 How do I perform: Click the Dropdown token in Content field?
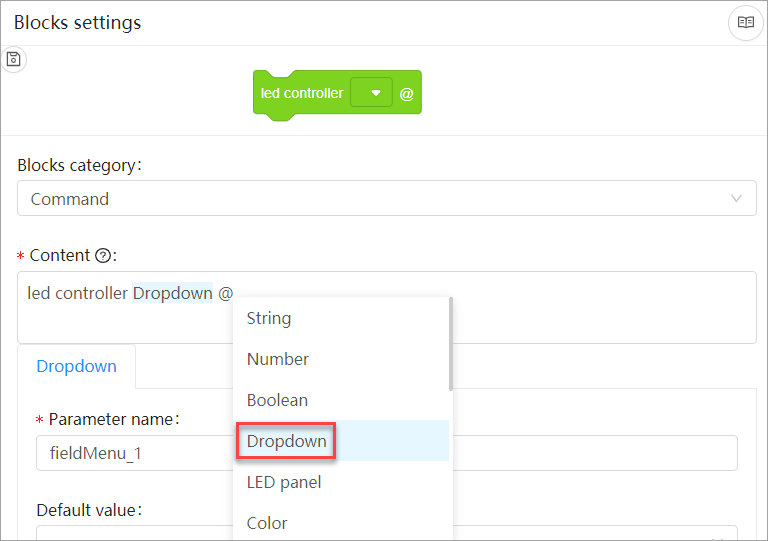click(x=172, y=293)
